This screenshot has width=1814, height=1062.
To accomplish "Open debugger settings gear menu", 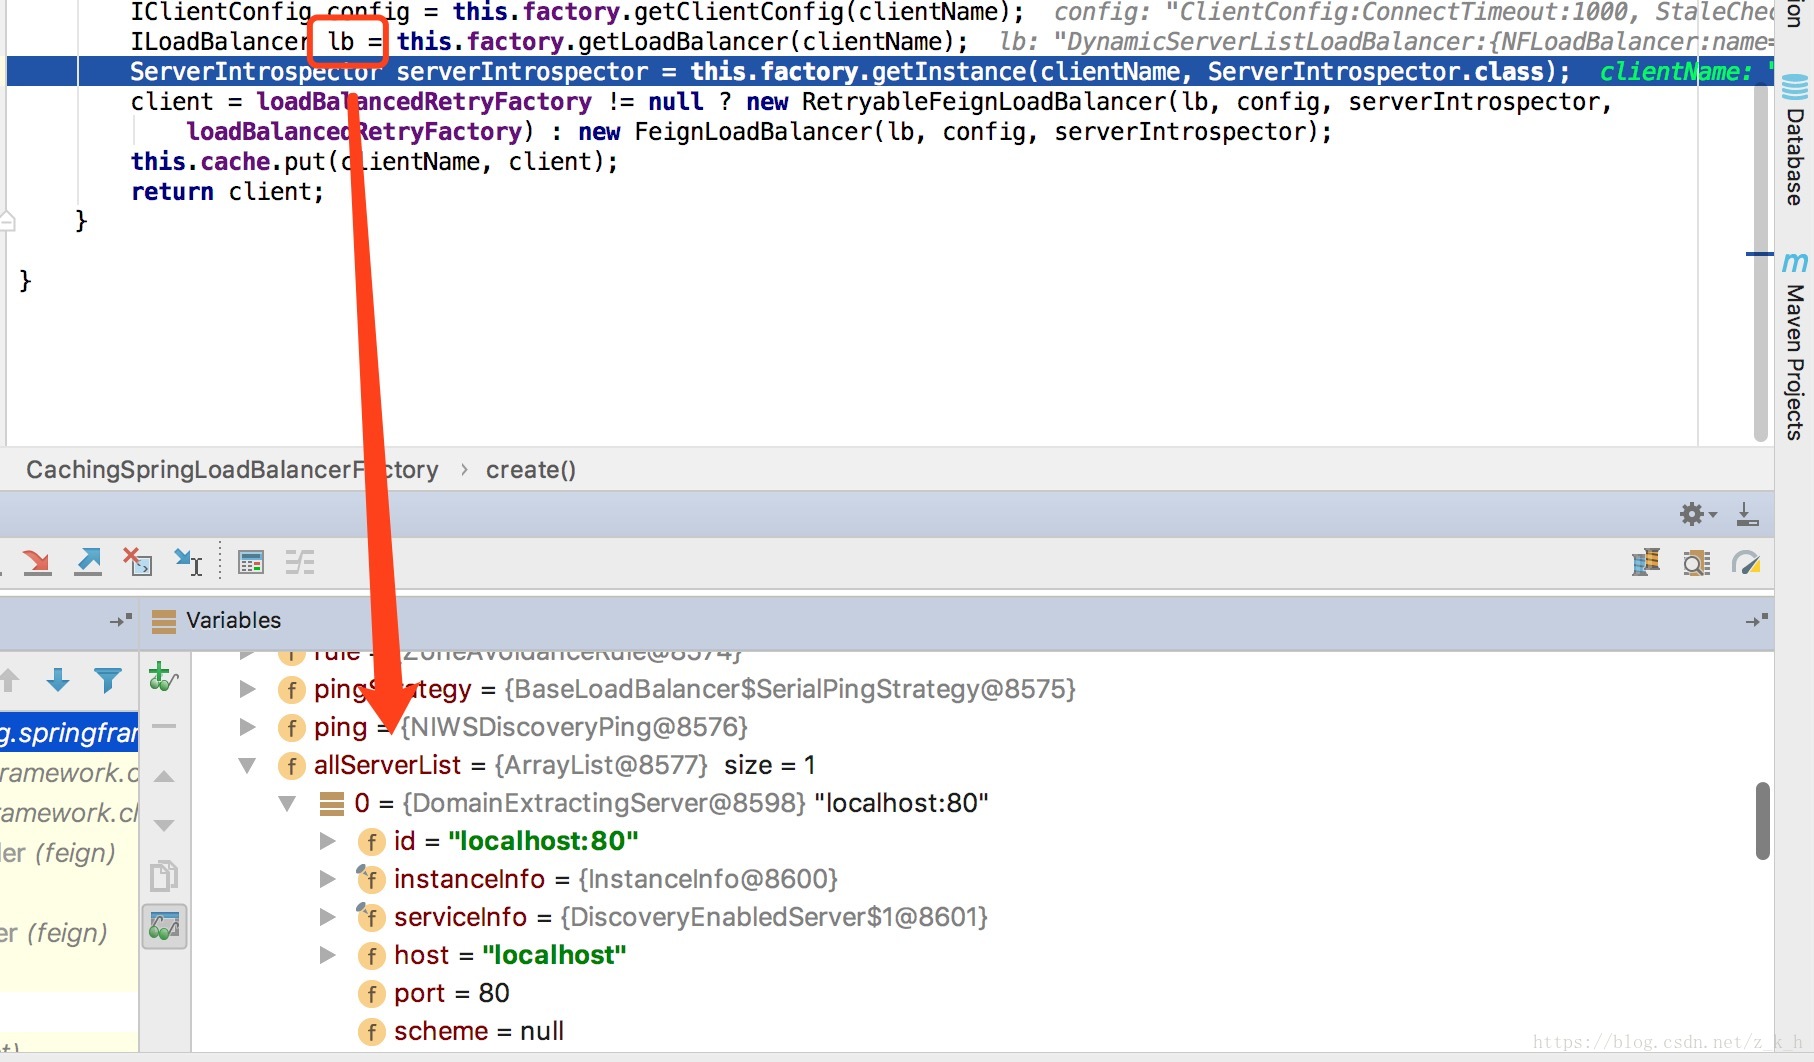I will 1697,514.
